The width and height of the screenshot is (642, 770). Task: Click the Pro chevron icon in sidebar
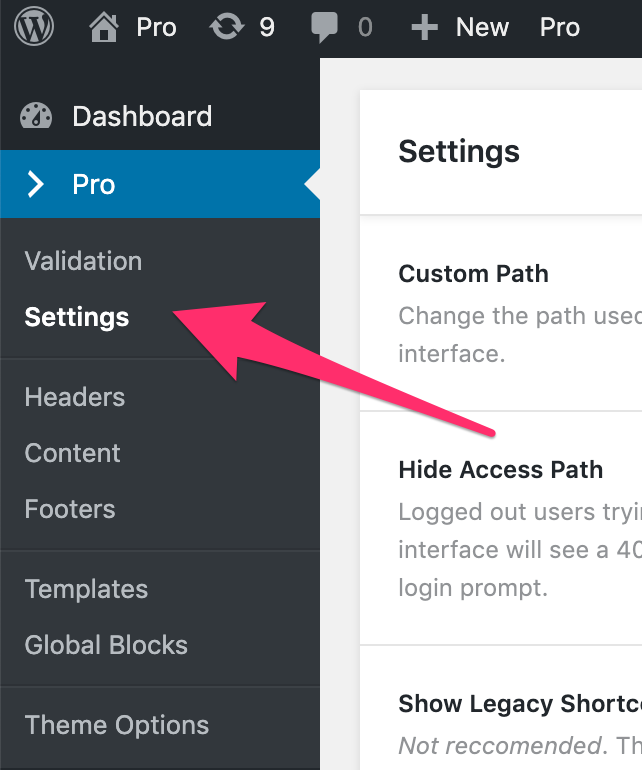[x=37, y=184]
